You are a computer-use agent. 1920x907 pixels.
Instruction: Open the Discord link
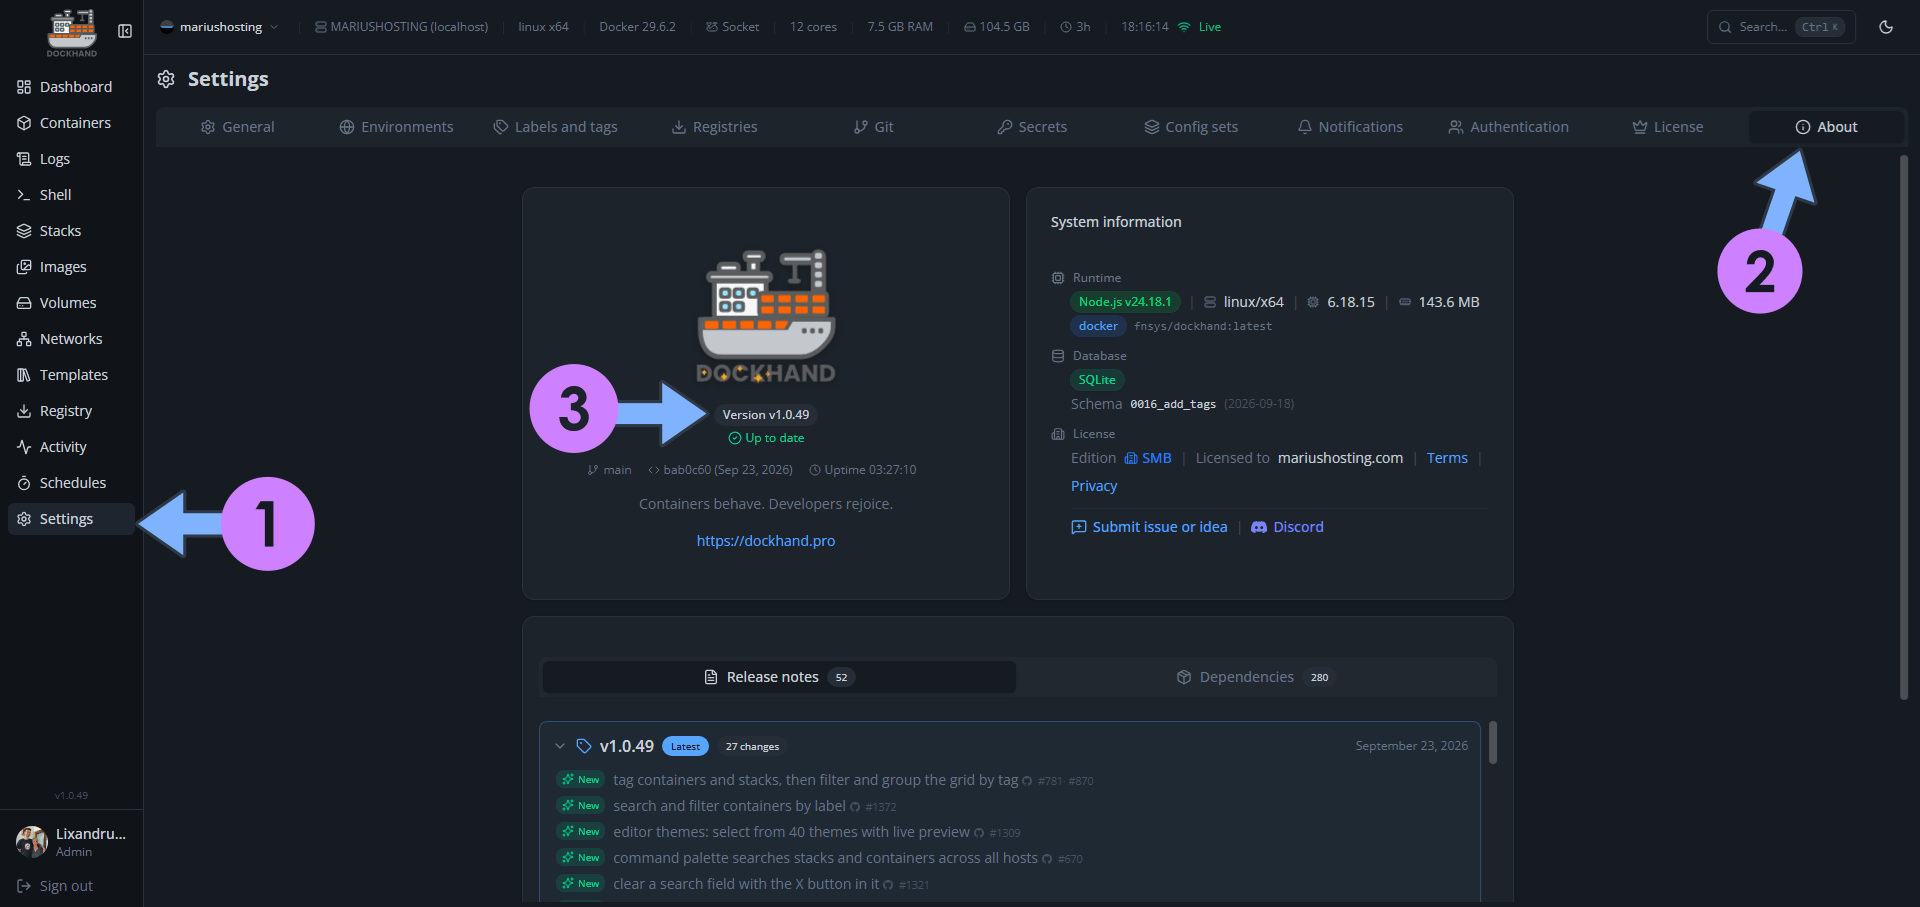click(1287, 527)
